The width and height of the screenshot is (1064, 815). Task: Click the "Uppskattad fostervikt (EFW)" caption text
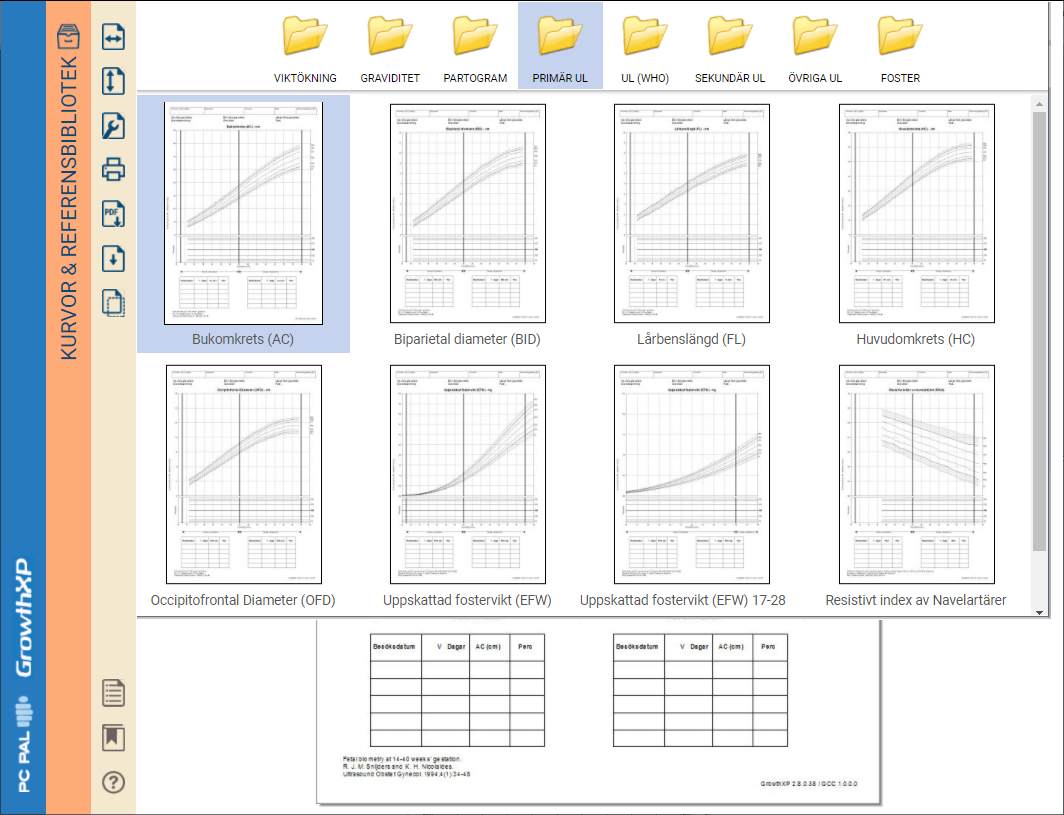coord(468,601)
